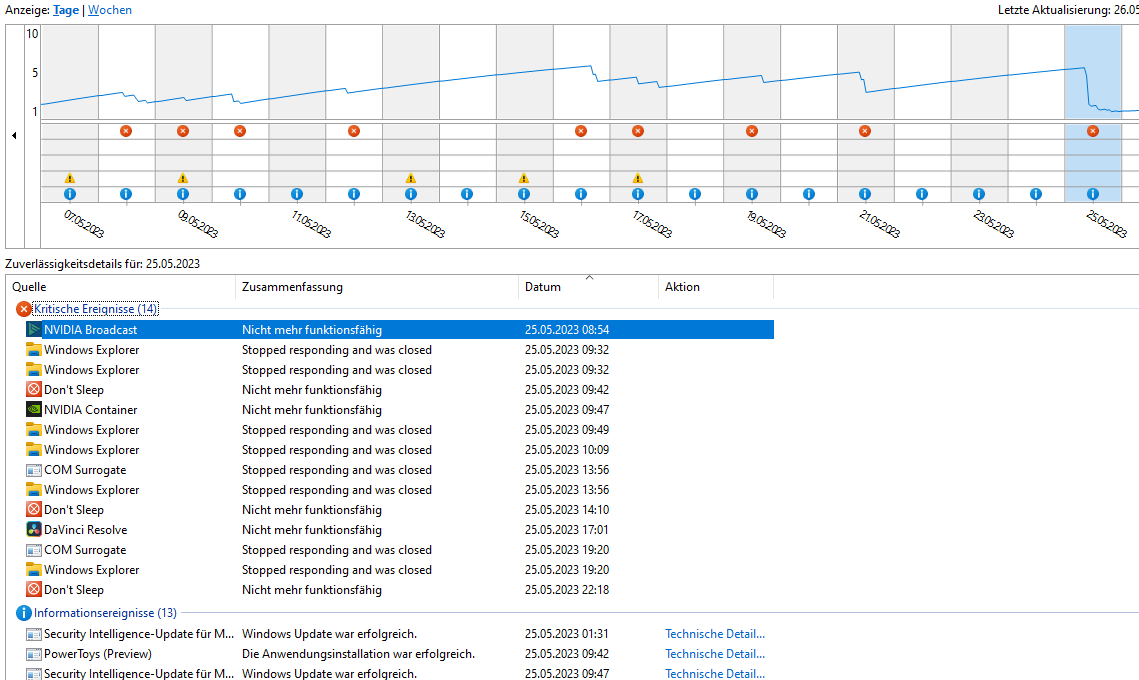The image size is (1139, 680).
Task: Sort list by the Datum column header
Action: [x=588, y=287]
